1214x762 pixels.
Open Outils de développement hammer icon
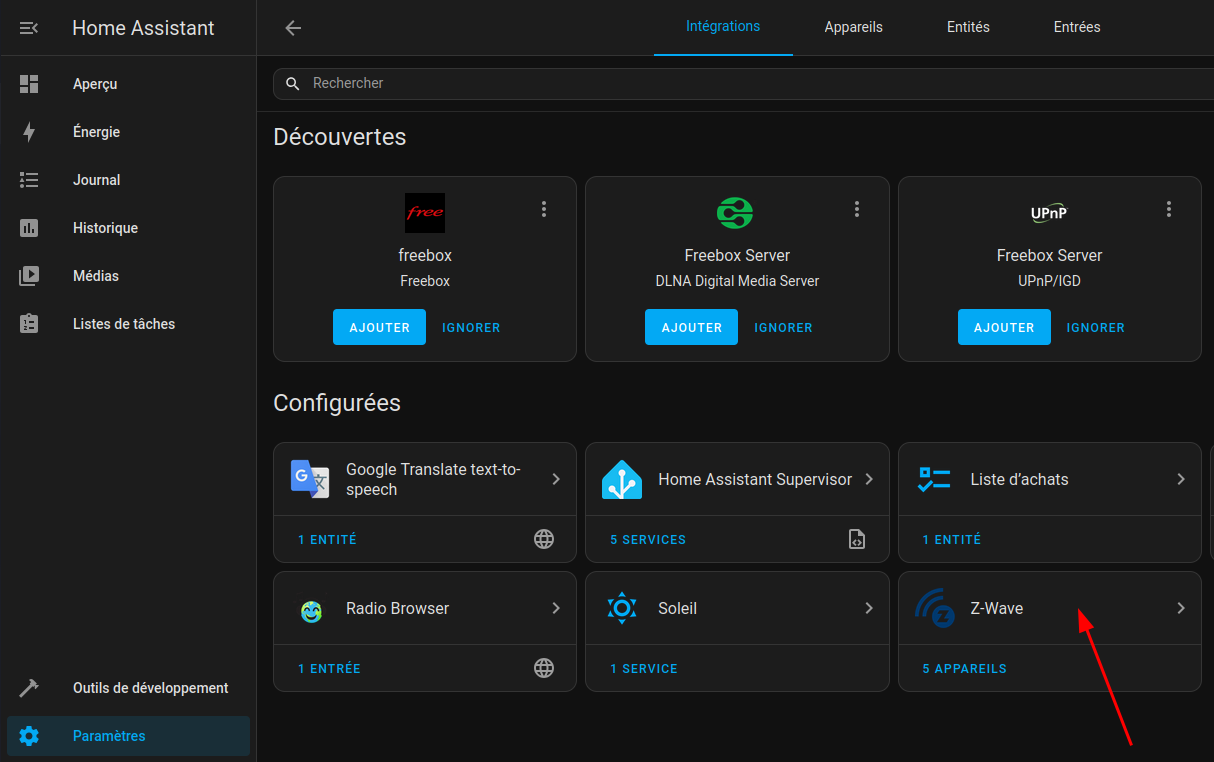29,688
